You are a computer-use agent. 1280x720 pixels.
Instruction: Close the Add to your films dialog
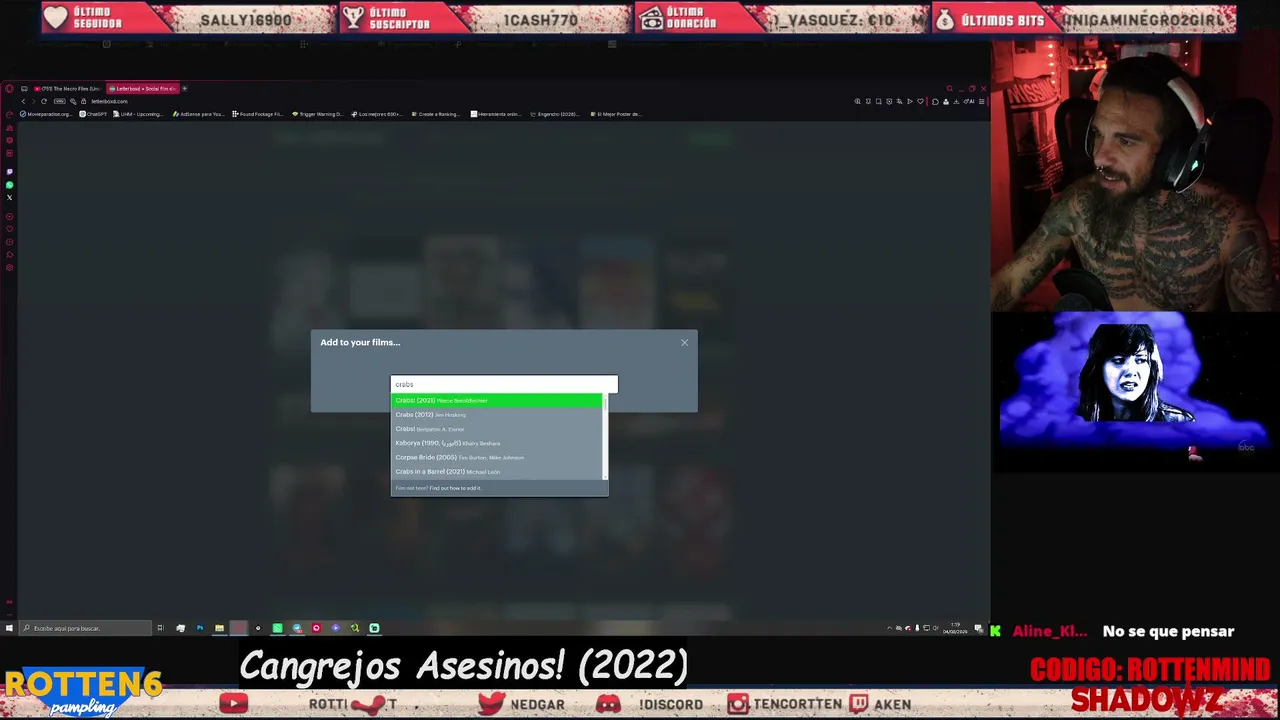[x=684, y=343]
